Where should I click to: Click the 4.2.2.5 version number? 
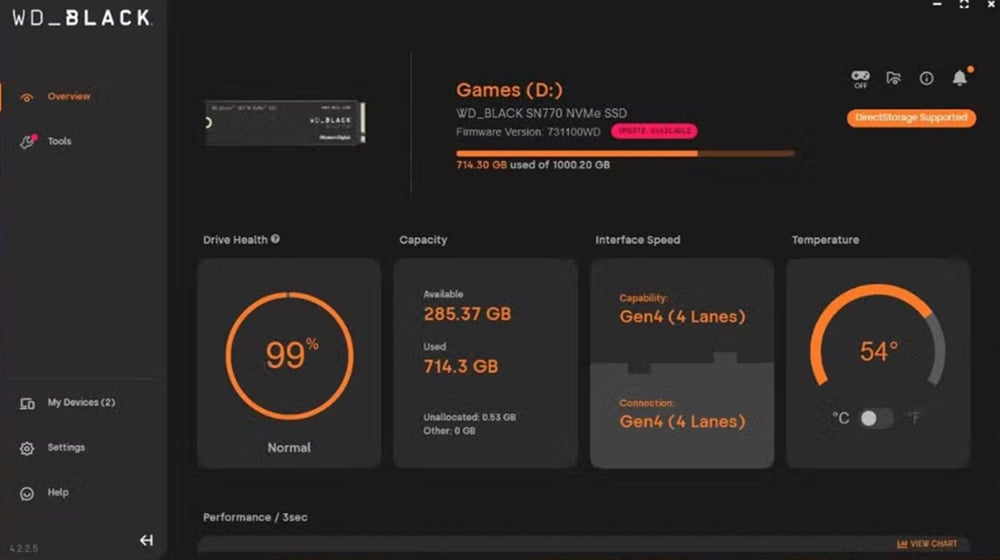[x=24, y=549]
